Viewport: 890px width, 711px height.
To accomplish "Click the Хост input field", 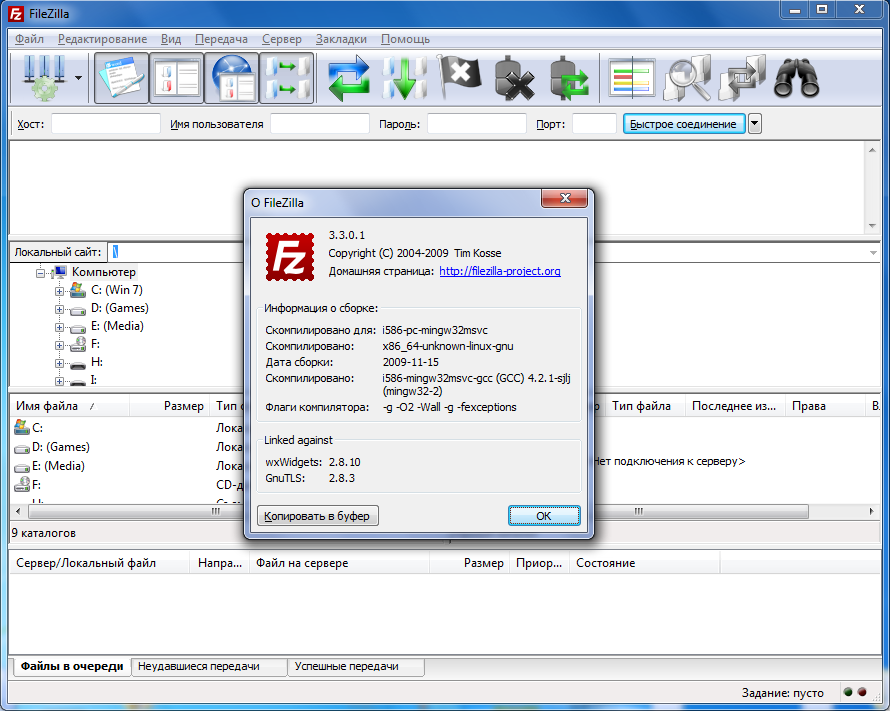I will click(x=106, y=124).
